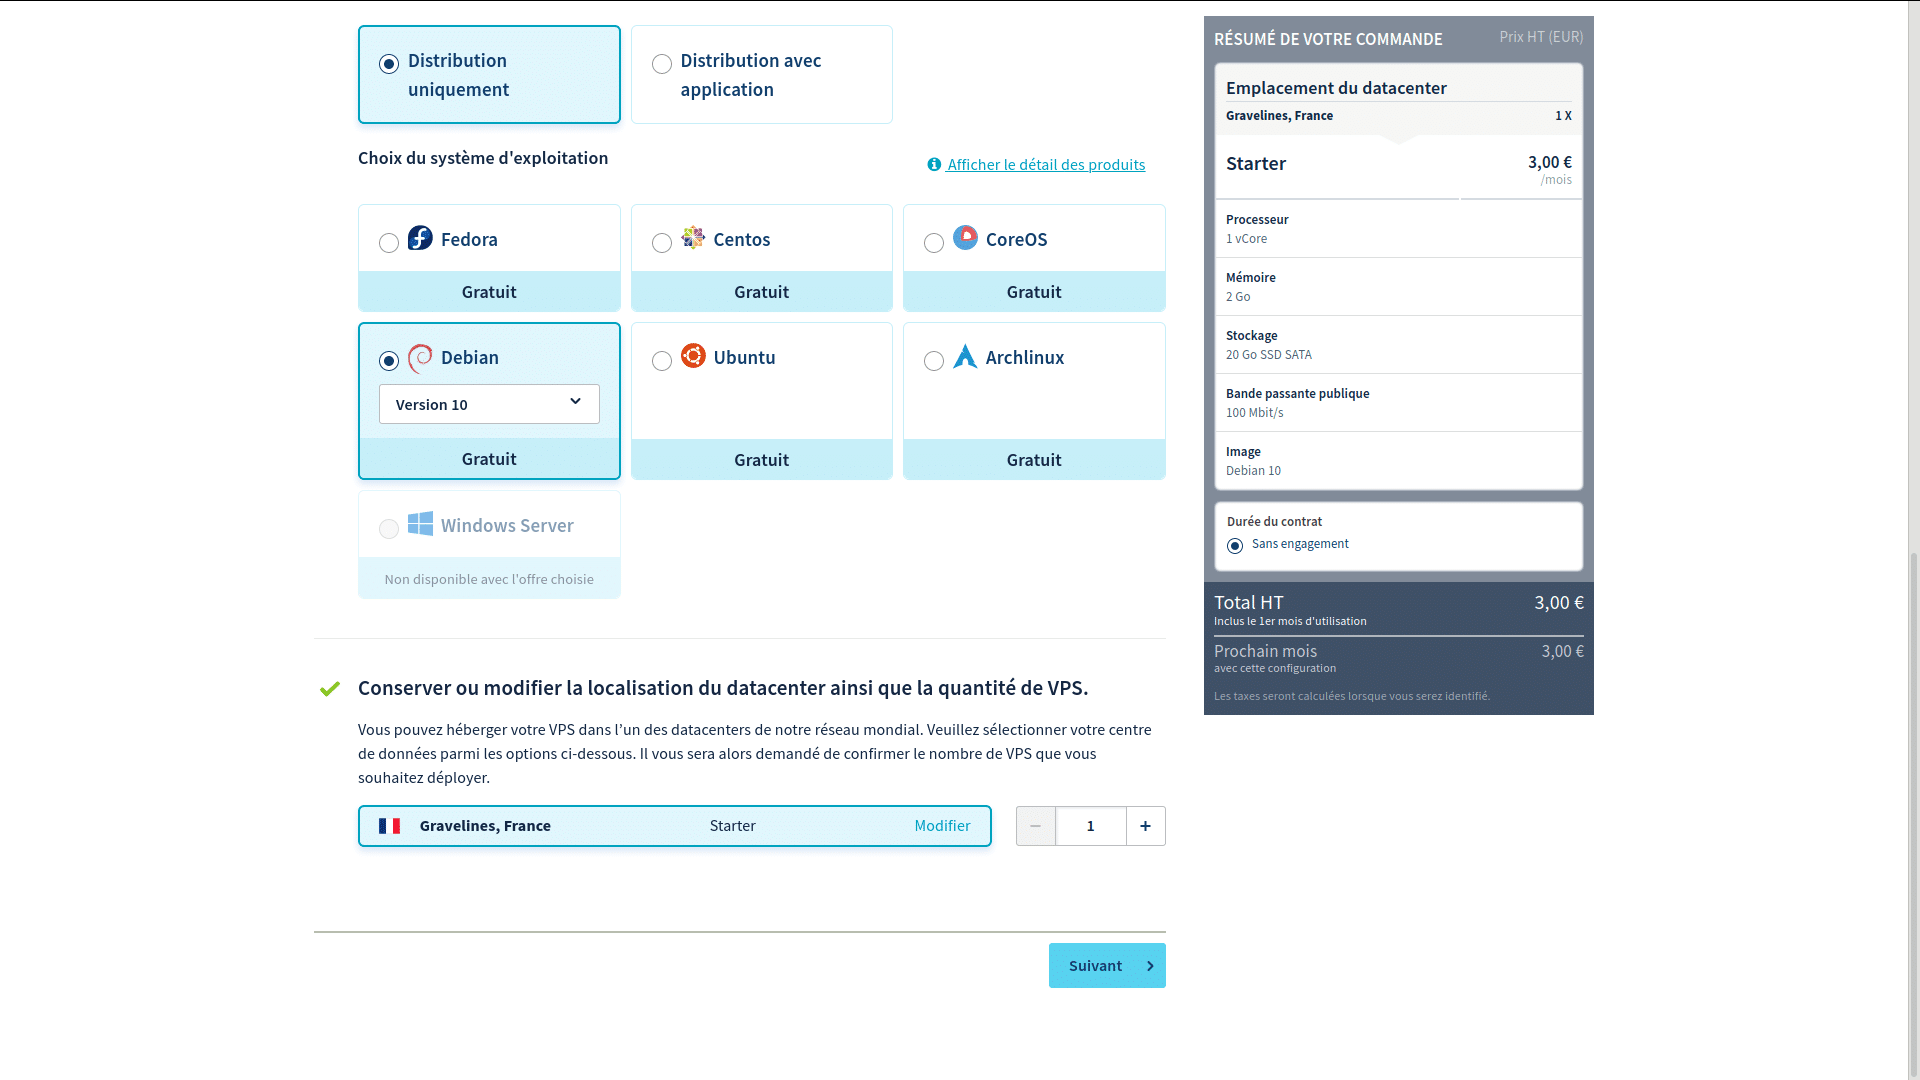
Task: Click the Windows Server logo icon
Action: point(420,524)
